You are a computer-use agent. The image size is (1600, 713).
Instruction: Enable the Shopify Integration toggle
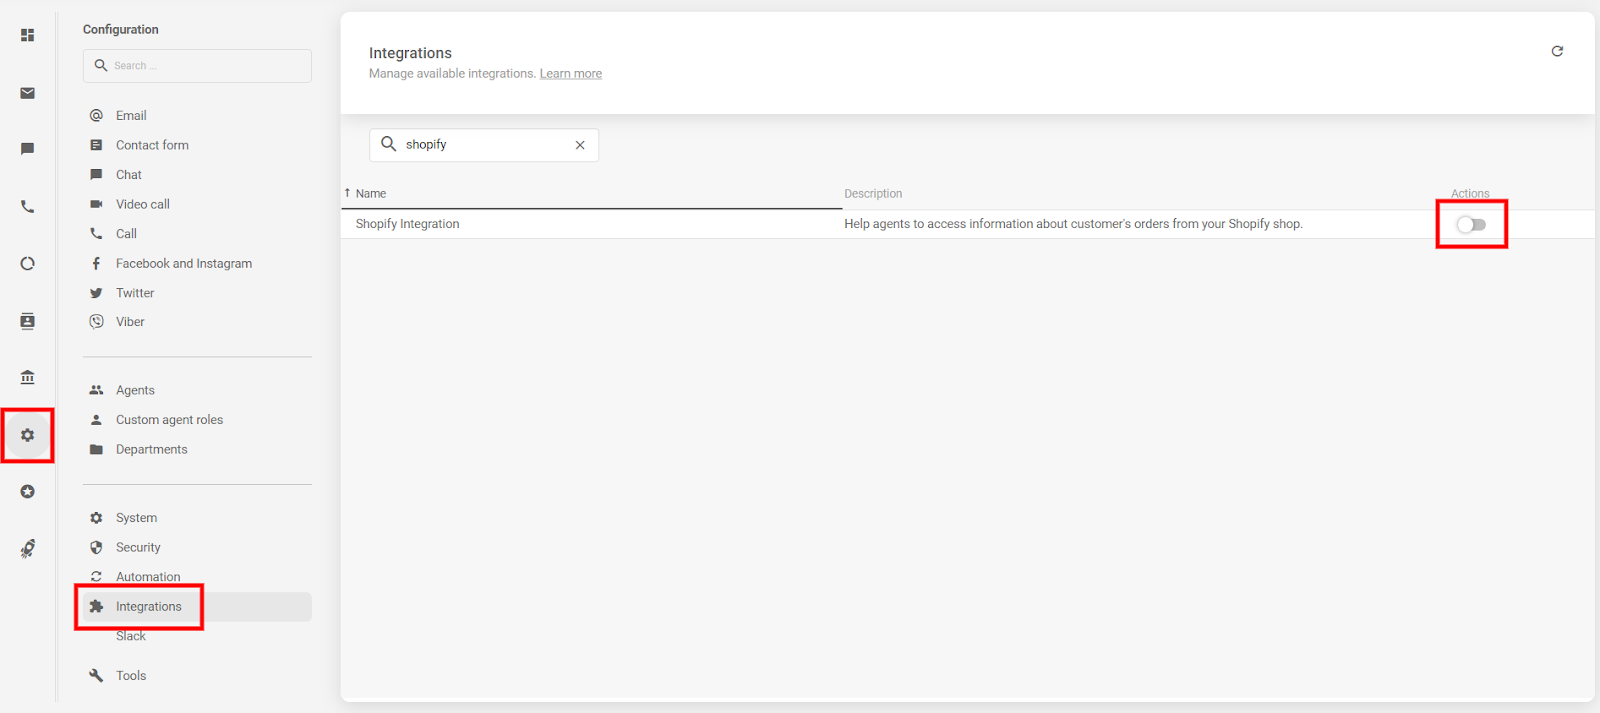pos(1471,224)
